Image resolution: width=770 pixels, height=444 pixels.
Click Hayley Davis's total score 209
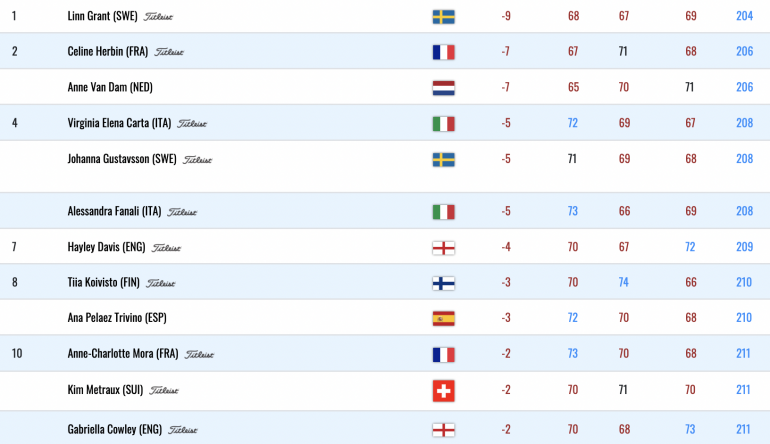click(x=744, y=247)
